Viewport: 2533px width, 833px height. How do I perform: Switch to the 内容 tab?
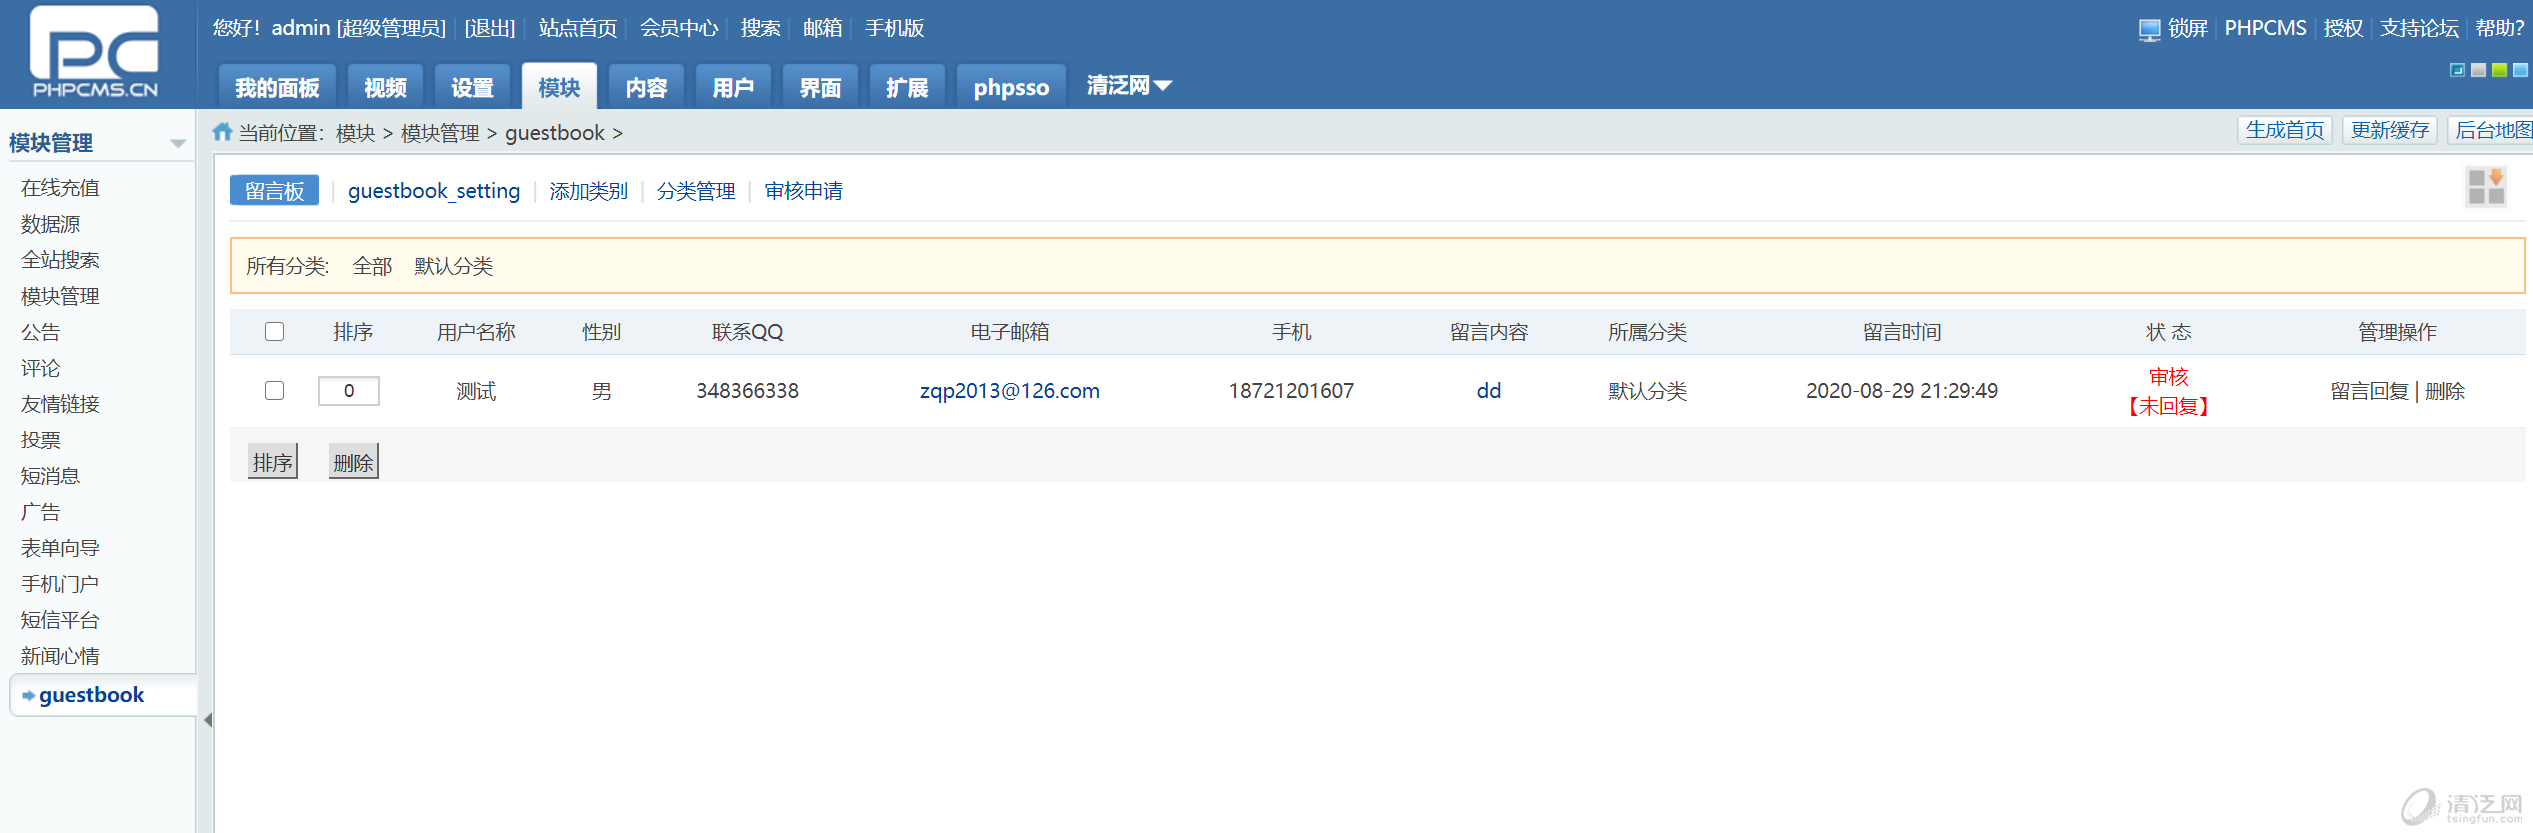(x=646, y=88)
